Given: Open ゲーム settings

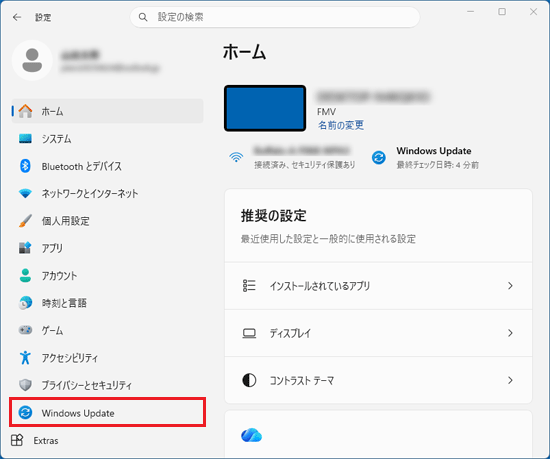Looking at the screenshot, I should (107, 330).
